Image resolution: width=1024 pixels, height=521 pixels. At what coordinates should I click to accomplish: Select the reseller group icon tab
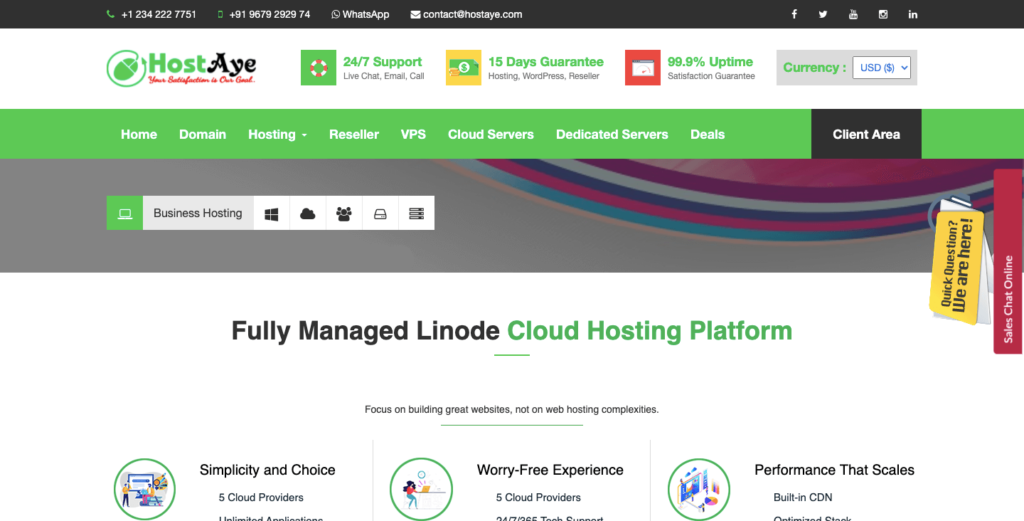344,213
